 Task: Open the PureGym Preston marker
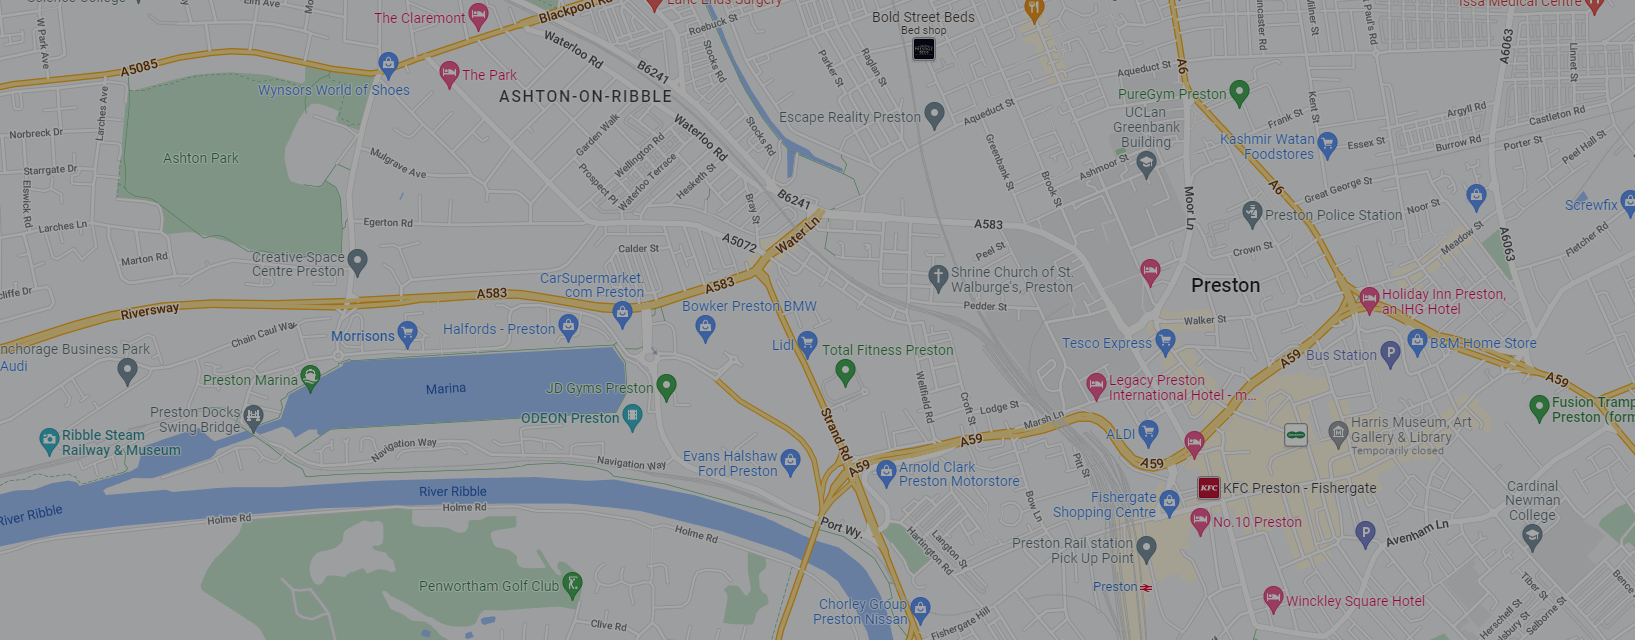tap(1239, 93)
